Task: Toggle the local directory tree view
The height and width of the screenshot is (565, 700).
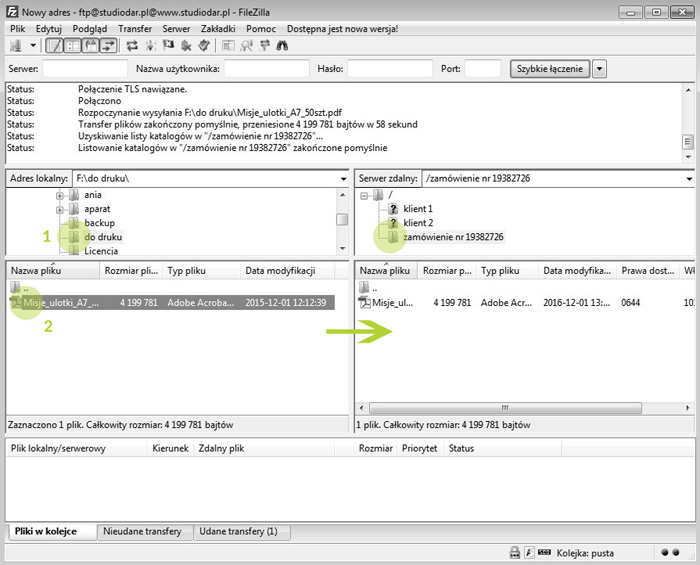Action: [72, 46]
